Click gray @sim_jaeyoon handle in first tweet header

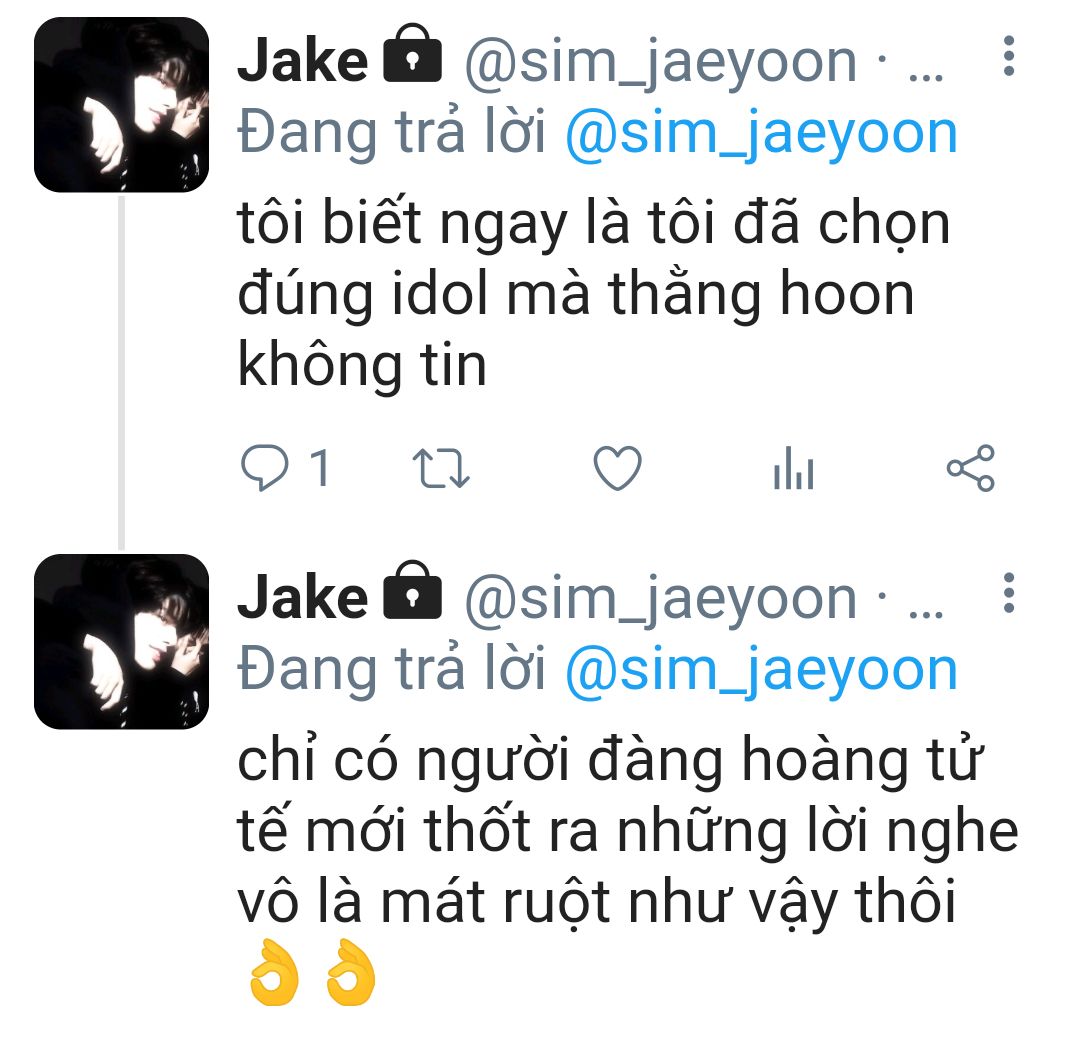coord(661,63)
